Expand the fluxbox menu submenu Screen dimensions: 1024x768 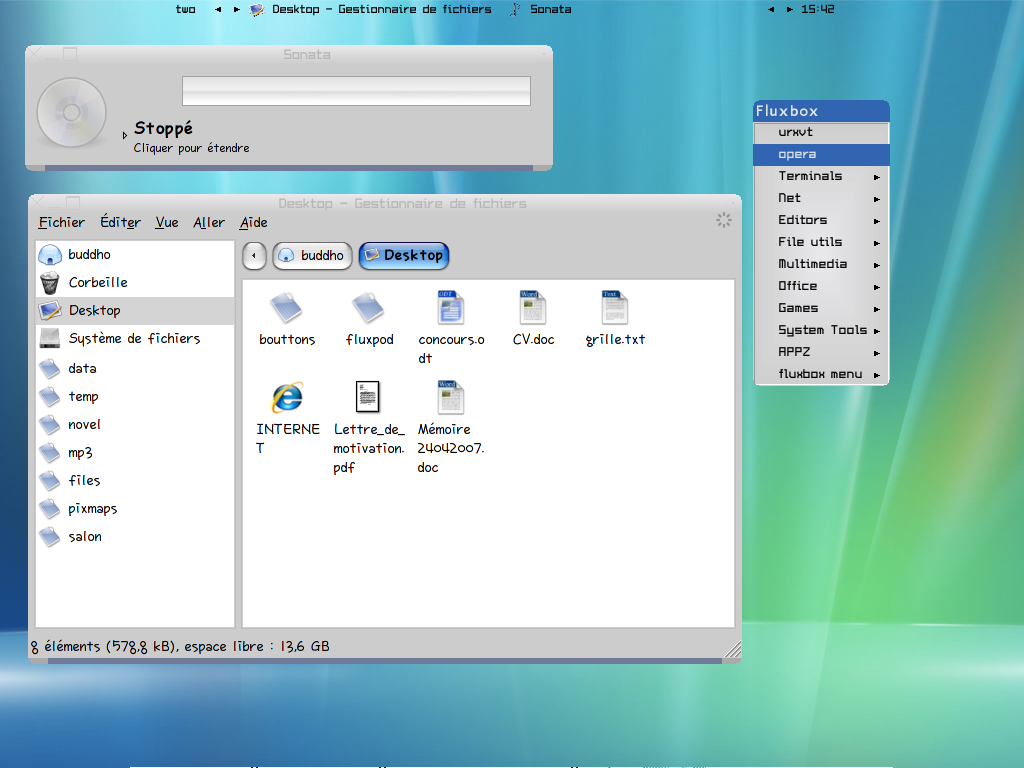tap(877, 375)
